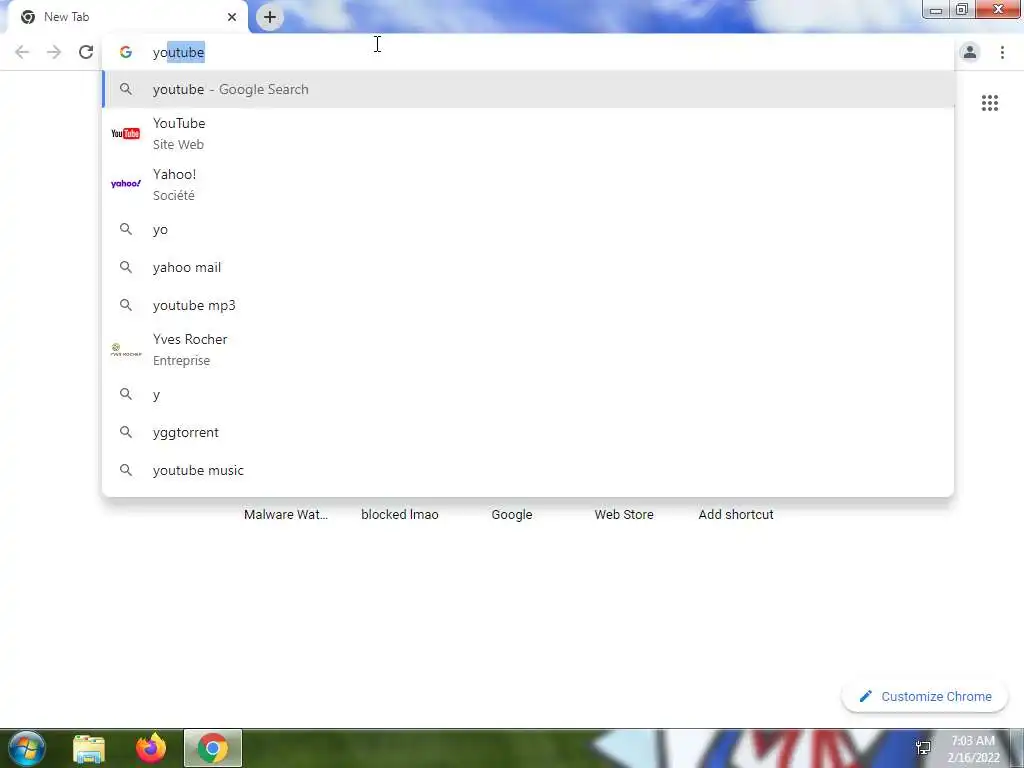Open the Windows Start orb
Screen dimensions: 1024x768
point(27,748)
